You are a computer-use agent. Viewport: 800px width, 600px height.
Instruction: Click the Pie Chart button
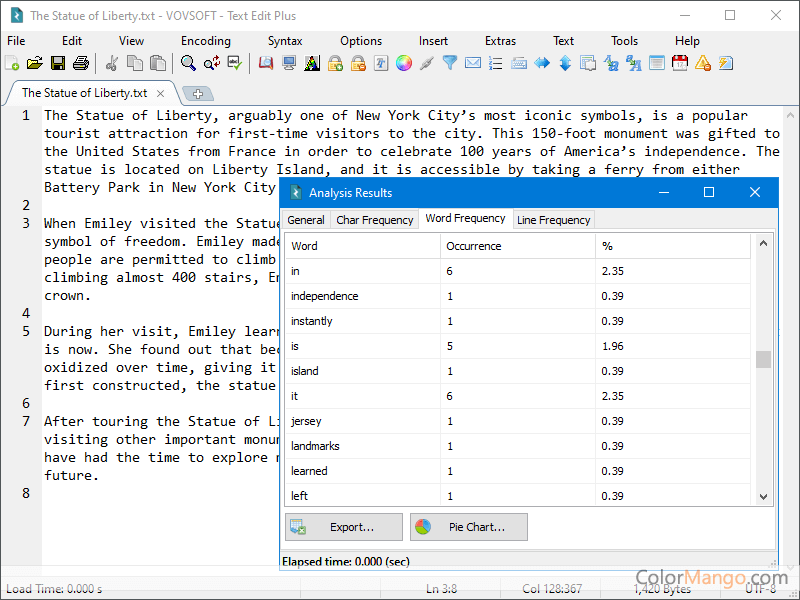pos(468,527)
